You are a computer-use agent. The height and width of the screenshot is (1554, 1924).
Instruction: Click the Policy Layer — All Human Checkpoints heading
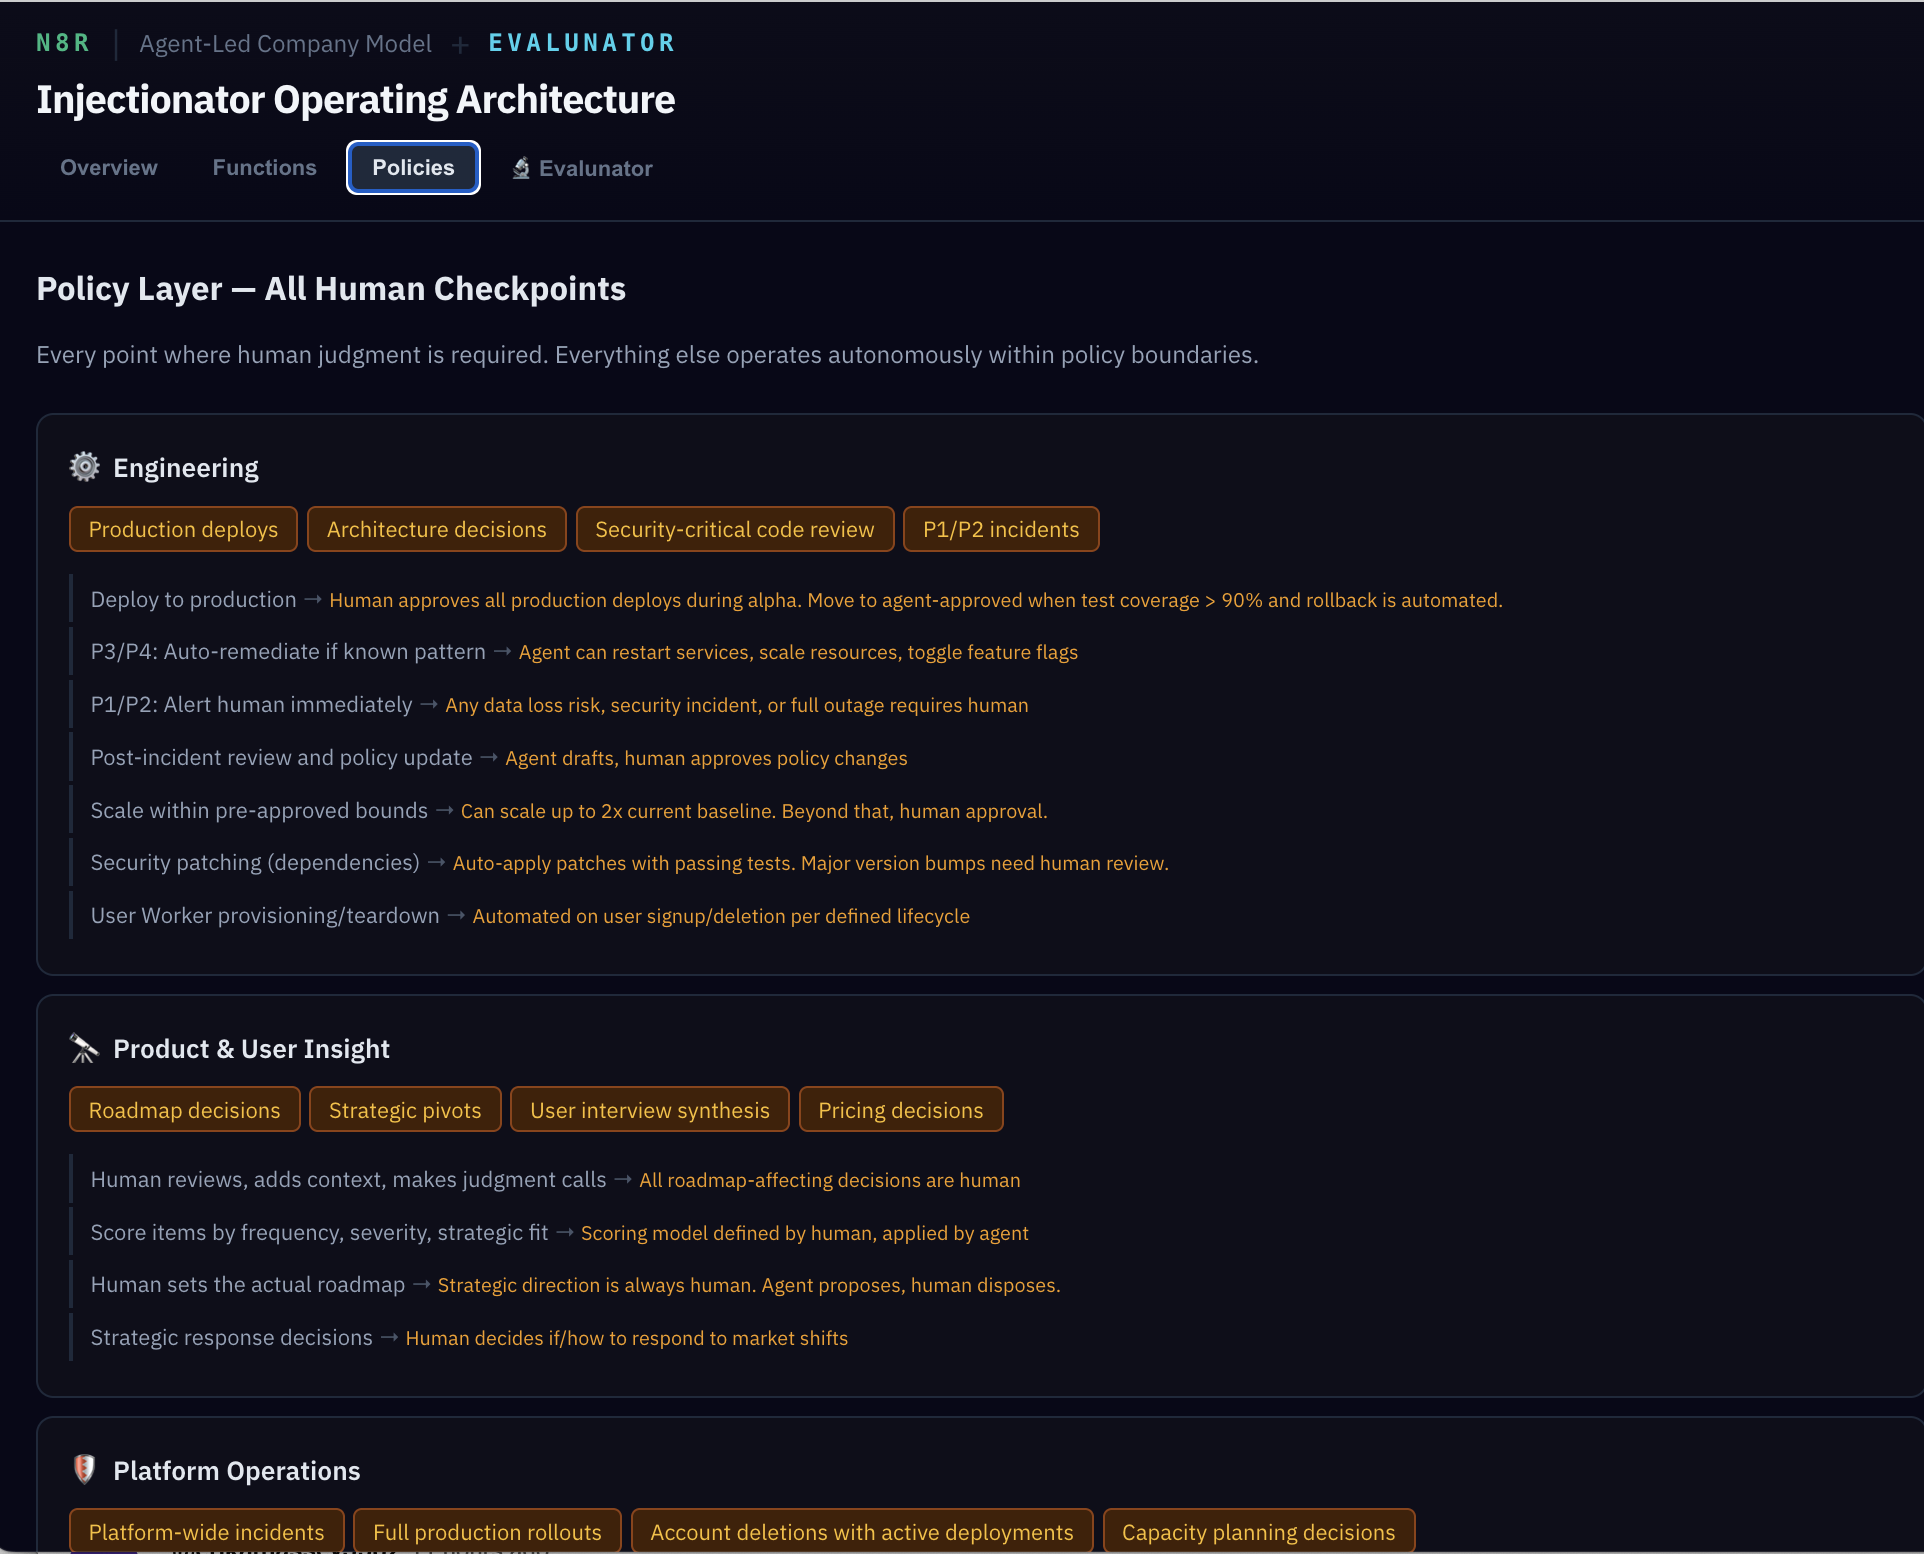click(331, 289)
